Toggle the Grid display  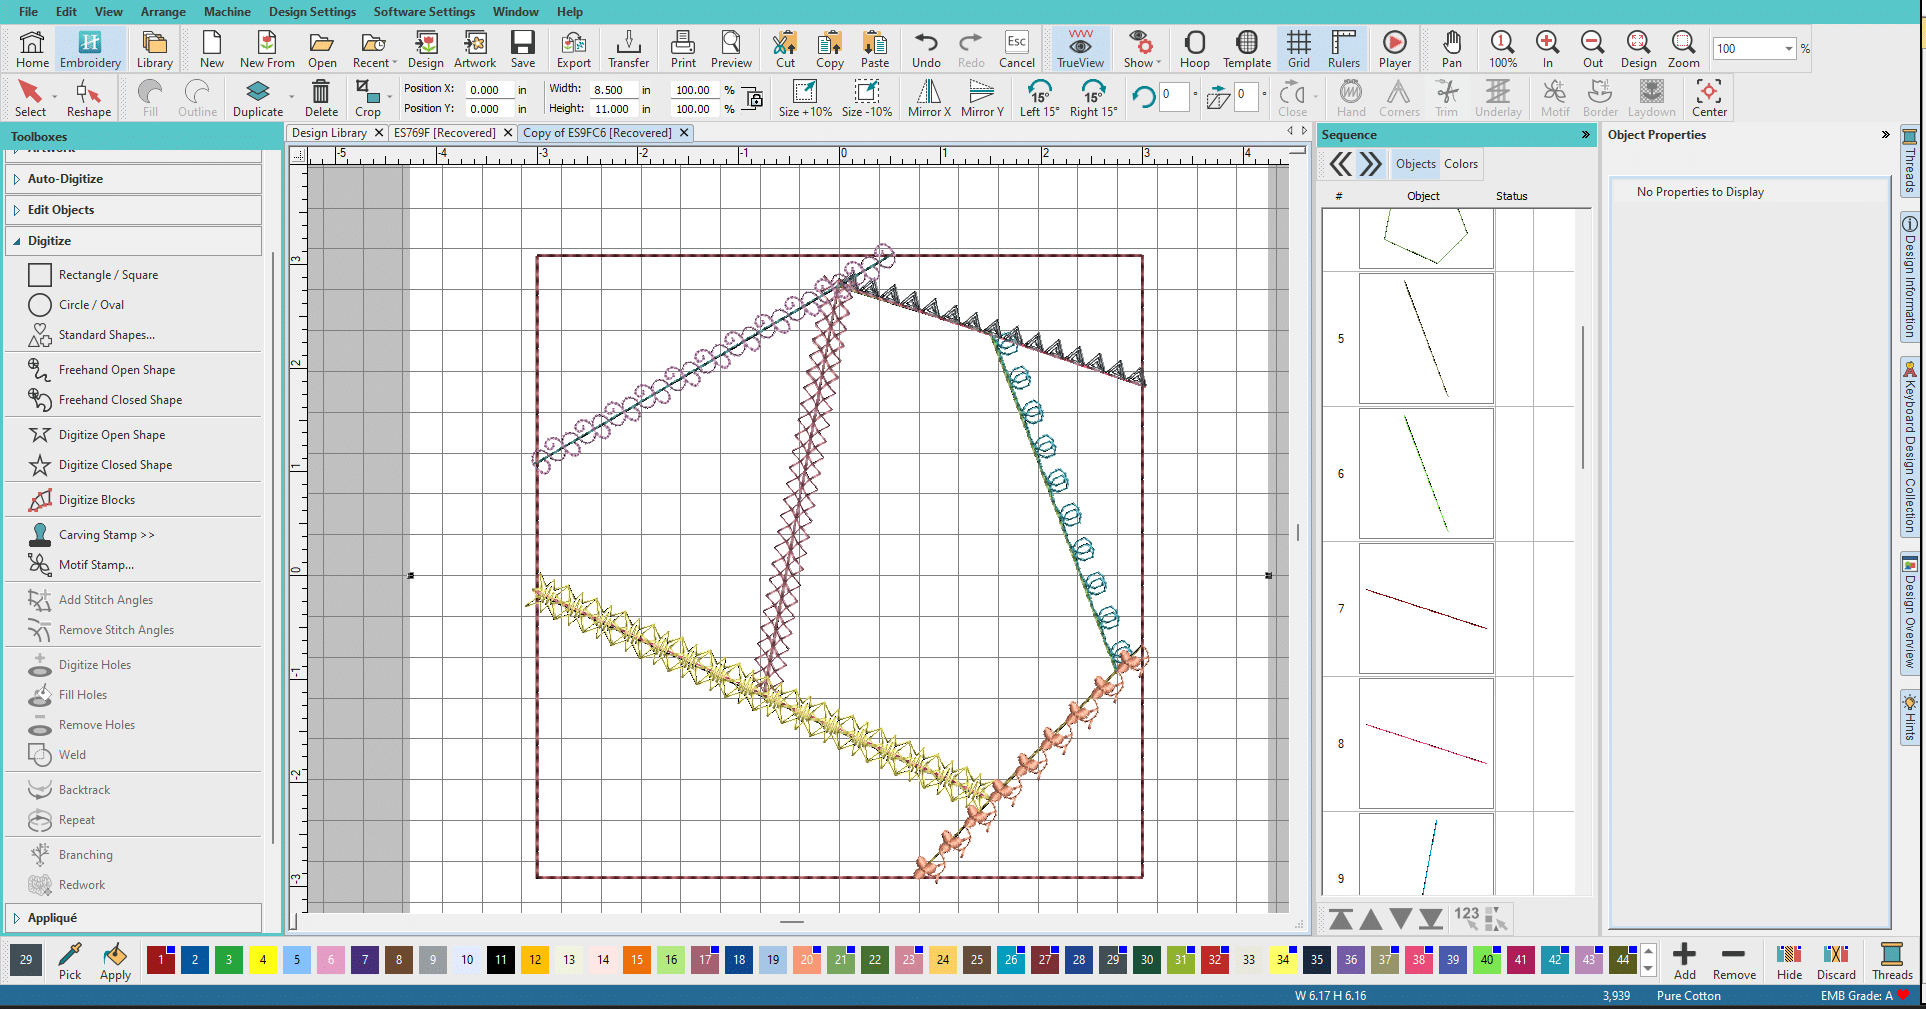coord(1298,48)
